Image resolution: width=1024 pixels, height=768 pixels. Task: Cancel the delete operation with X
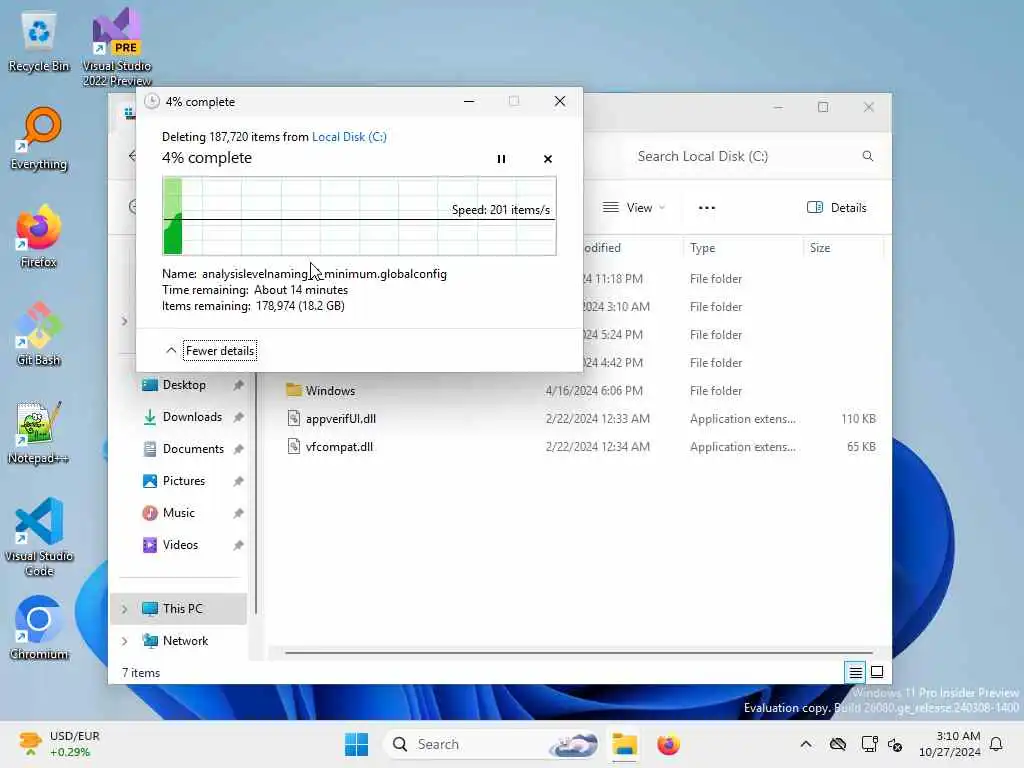coord(547,159)
